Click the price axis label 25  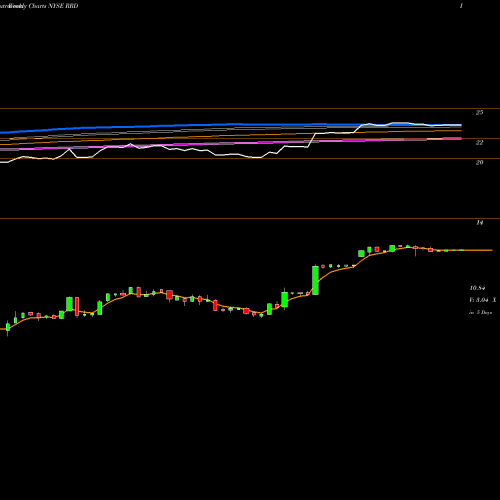[479, 113]
